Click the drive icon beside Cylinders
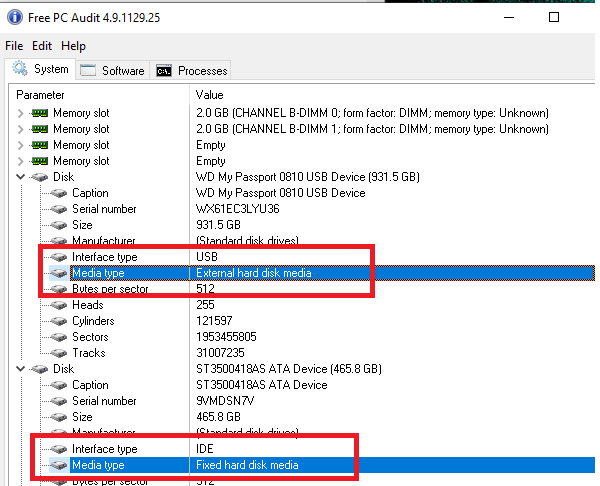Screen dimensions: 600x486 click(59, 321)
